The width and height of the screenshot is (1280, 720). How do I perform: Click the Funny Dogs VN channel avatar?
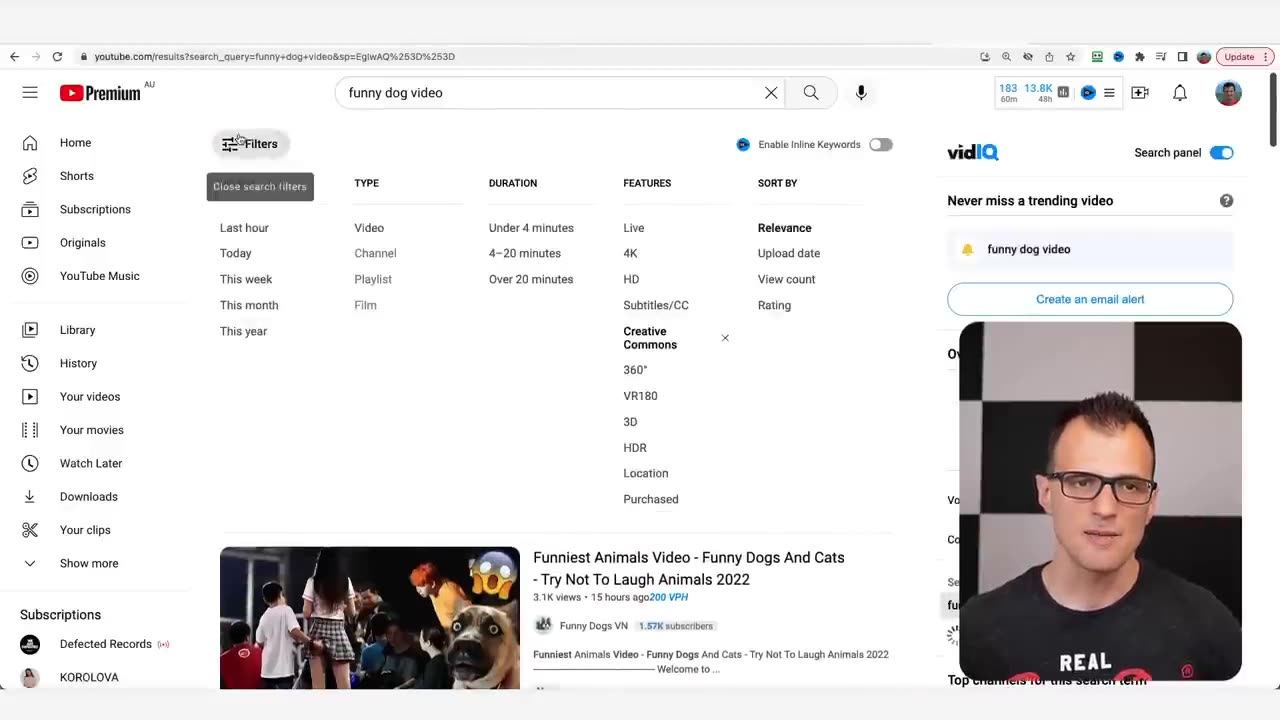pyautogui.click(x=543, y=625)
